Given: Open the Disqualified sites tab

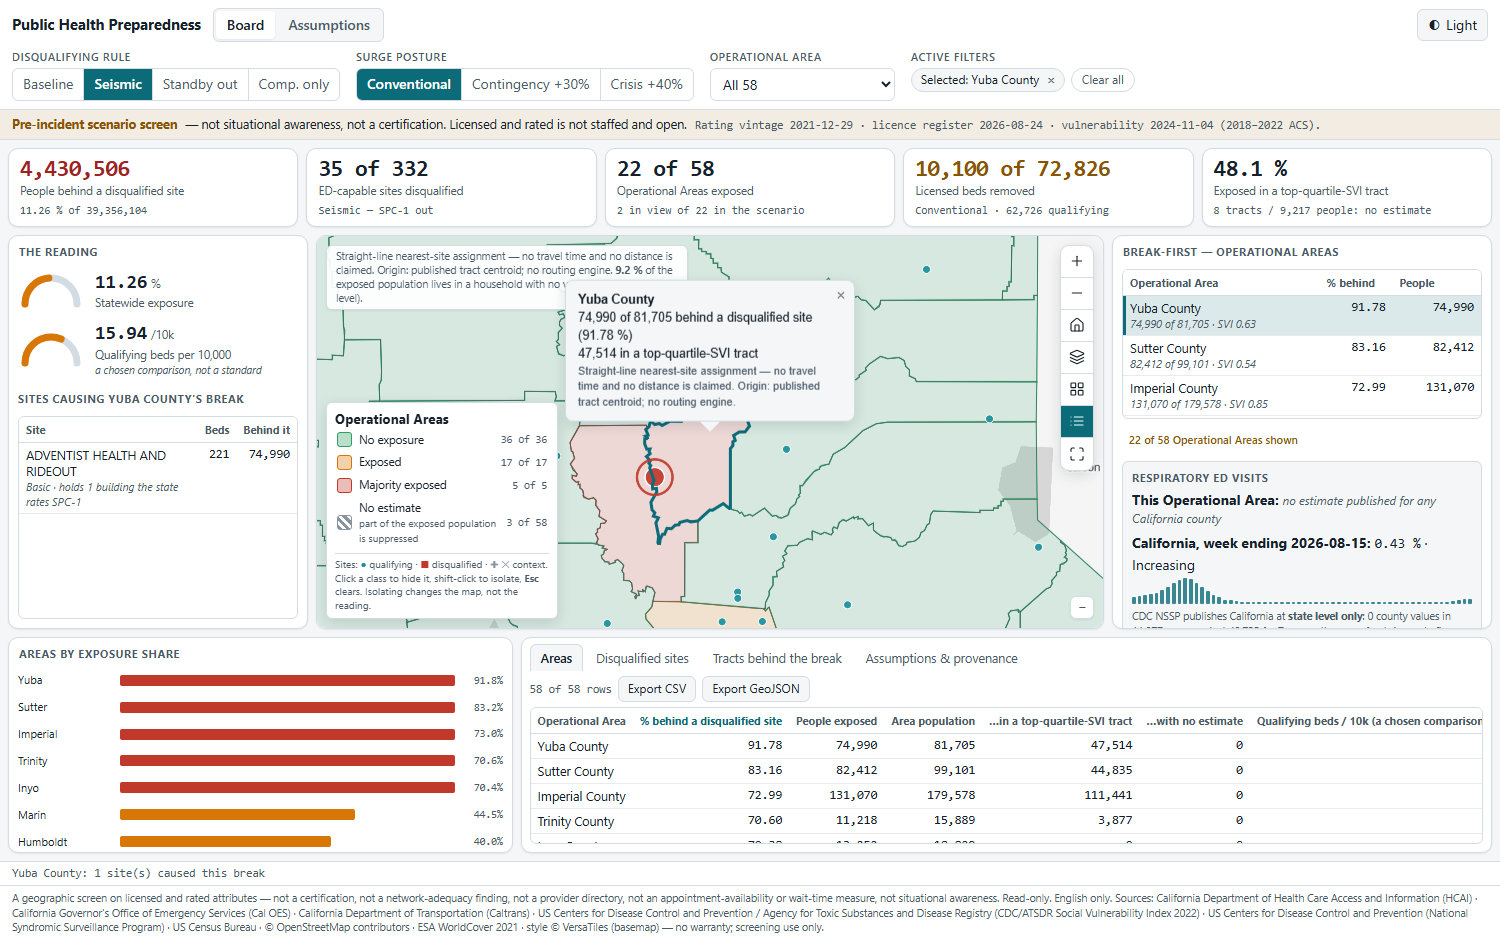Looking at the screenshot, I should tap(642, 658).
